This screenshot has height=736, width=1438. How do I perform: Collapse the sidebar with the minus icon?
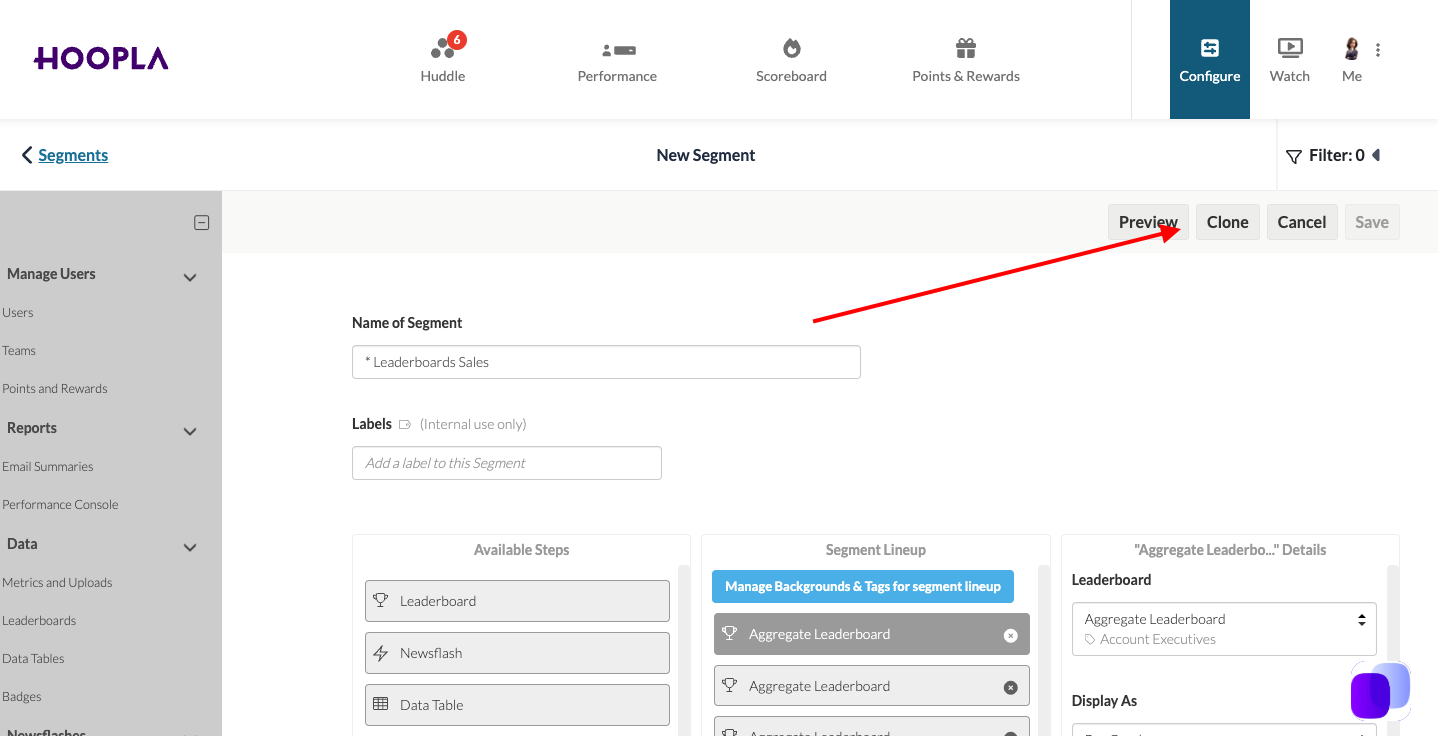click(x=201, y=223)
